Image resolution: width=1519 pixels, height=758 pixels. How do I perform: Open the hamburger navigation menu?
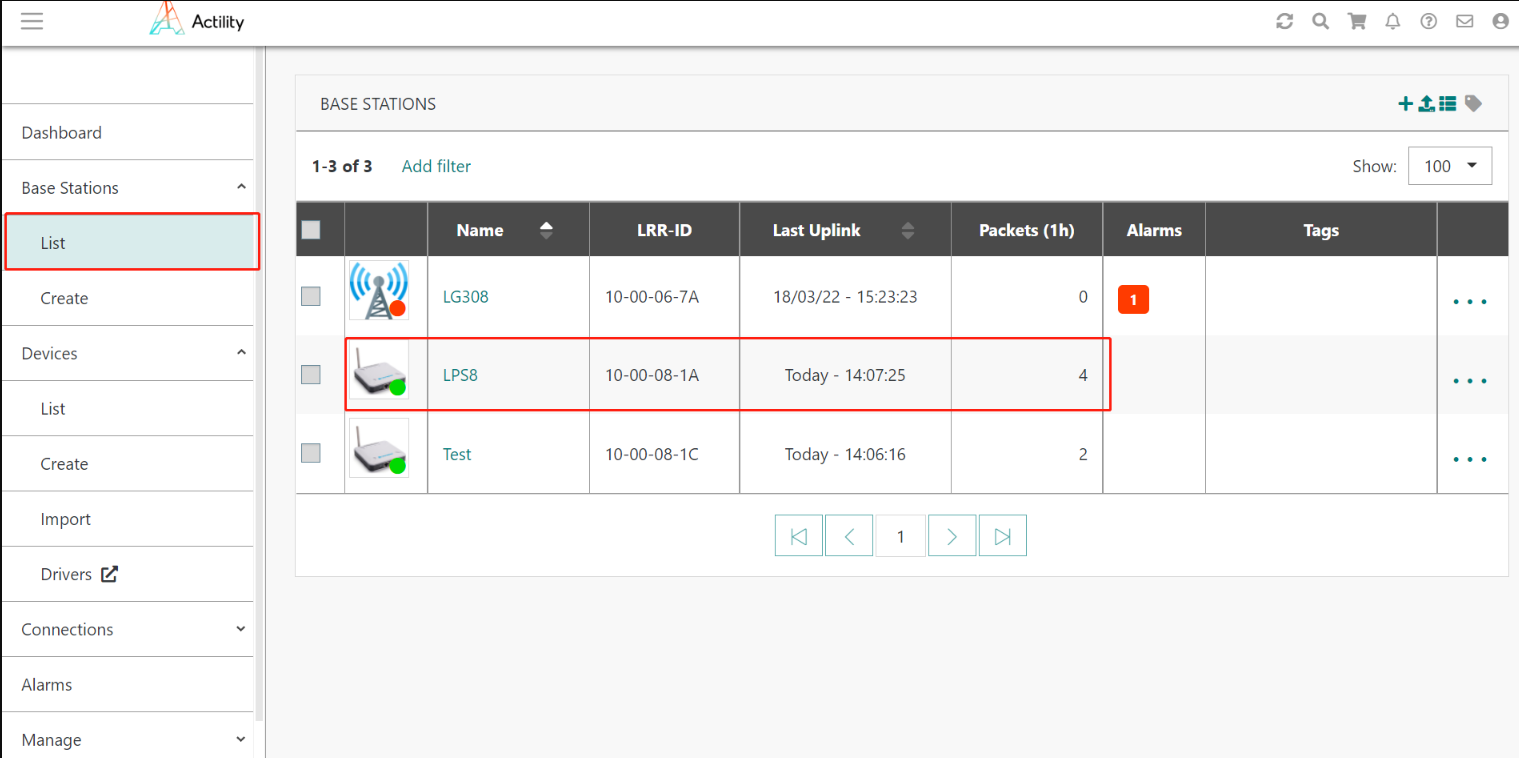tap(32, 21)
